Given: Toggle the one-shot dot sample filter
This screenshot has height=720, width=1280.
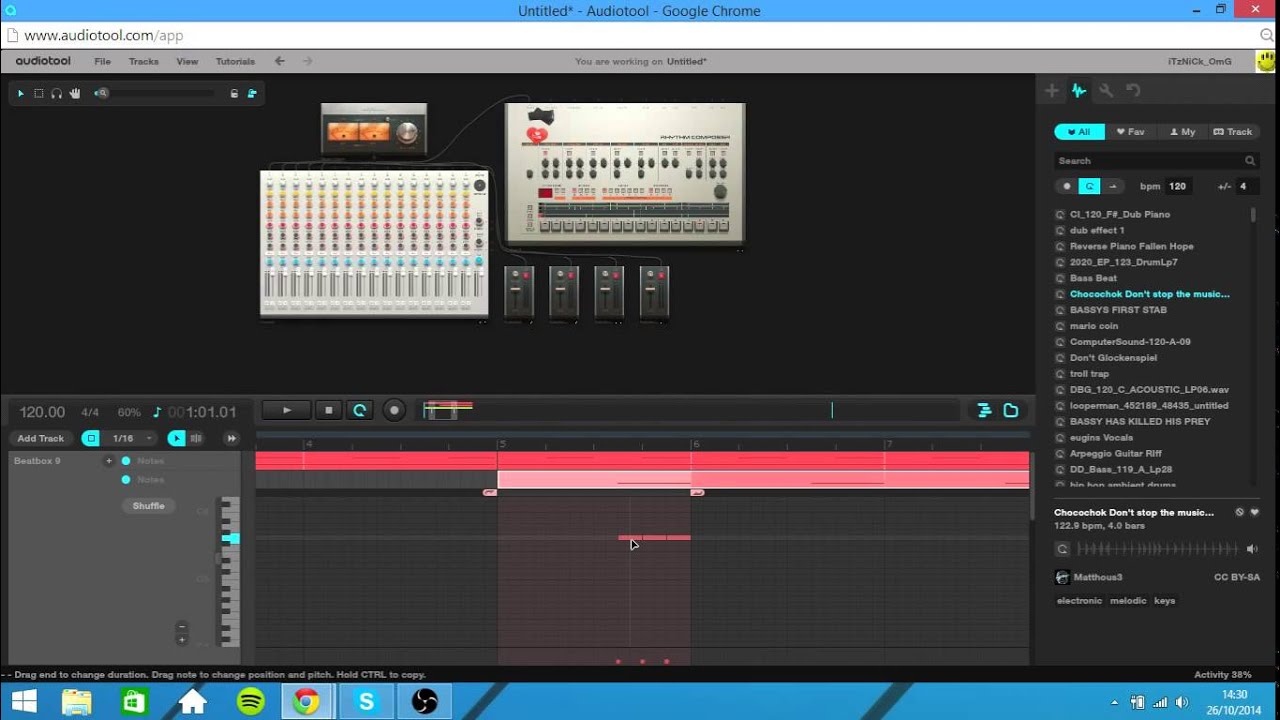Looking at the screenshot, I should tap(1066, 186).
